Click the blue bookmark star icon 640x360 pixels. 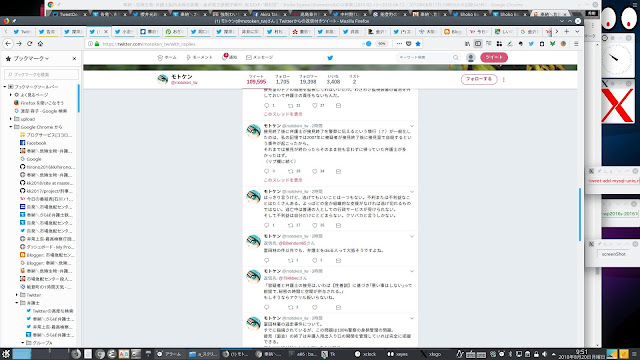click(418, 44)
